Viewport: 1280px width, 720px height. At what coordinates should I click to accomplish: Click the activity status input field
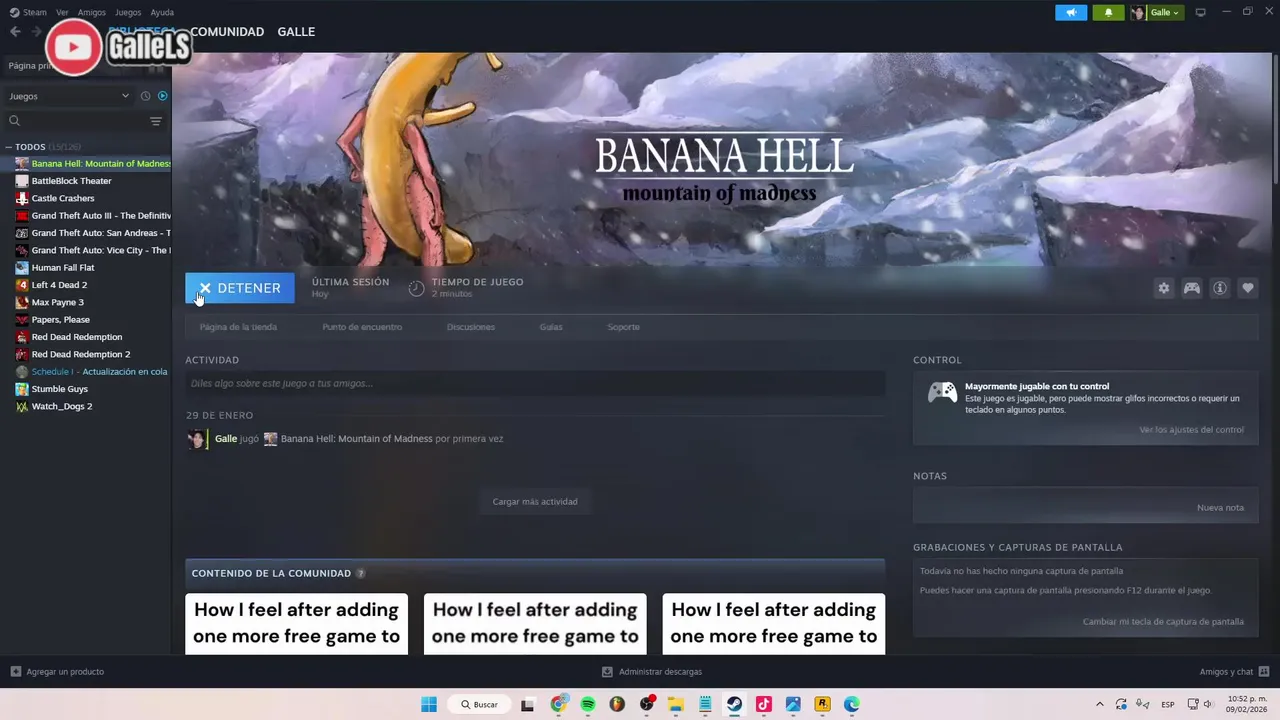[535, 383]
